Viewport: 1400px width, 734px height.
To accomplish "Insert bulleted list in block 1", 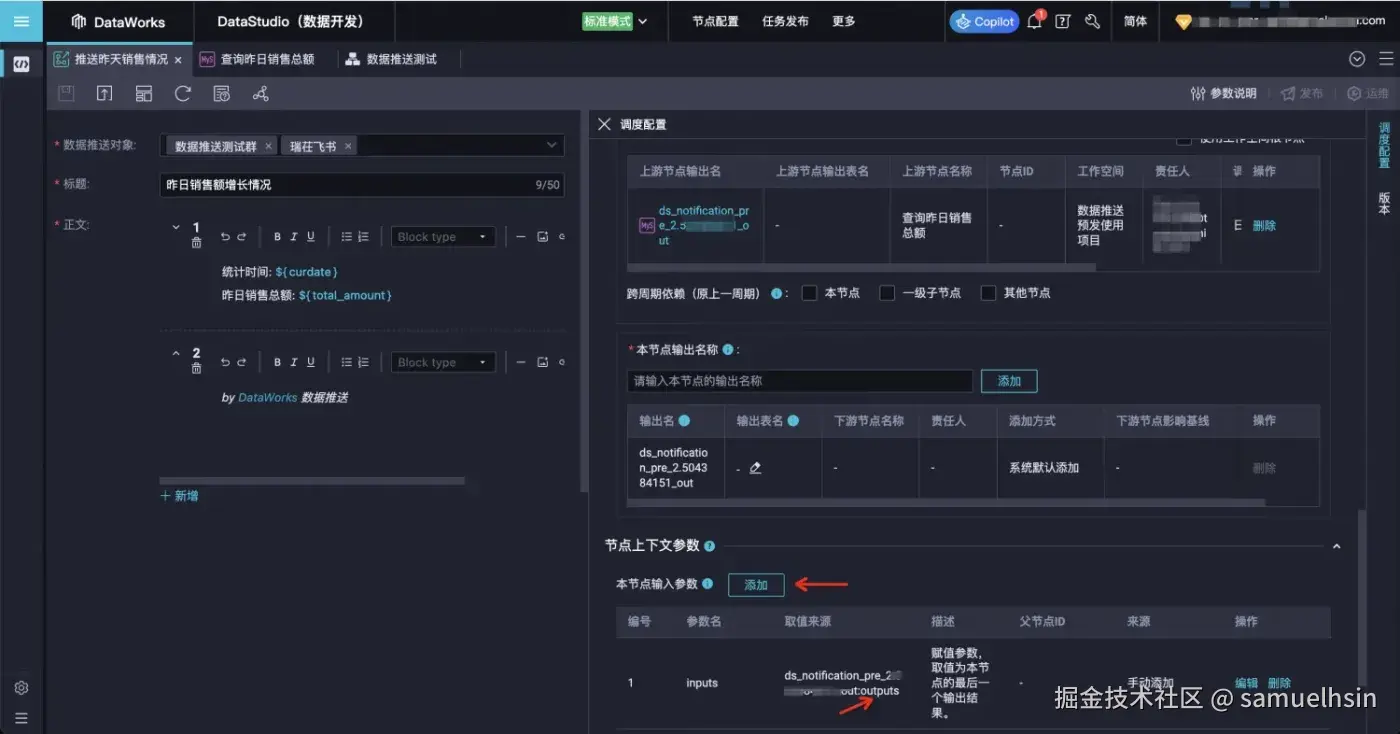I will (346, 237).
